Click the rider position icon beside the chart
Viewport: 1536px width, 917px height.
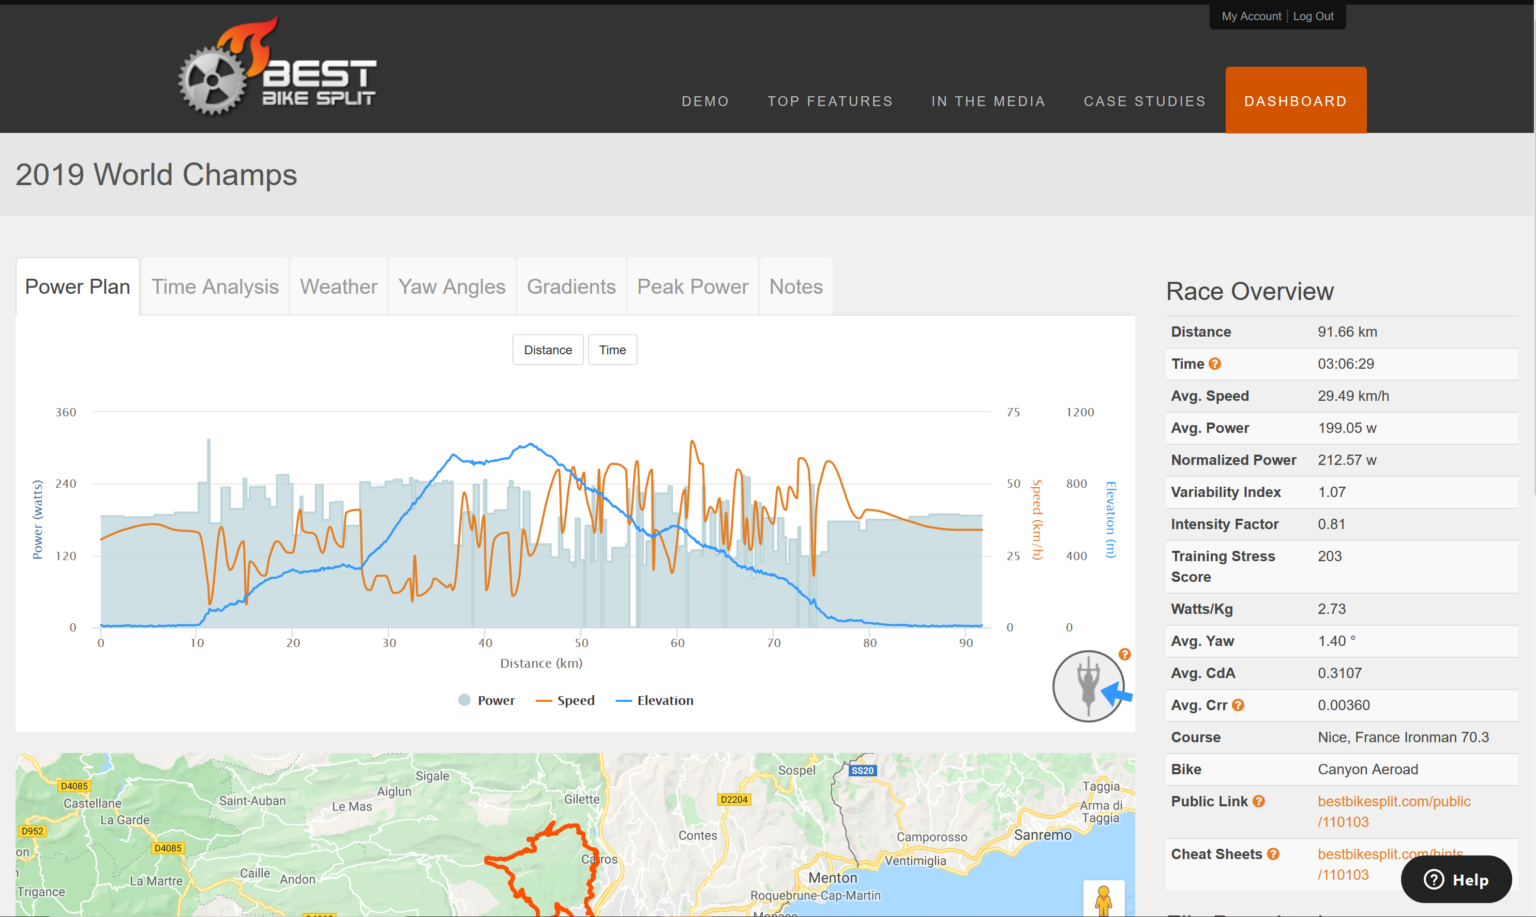click(x=1088, y=686)
